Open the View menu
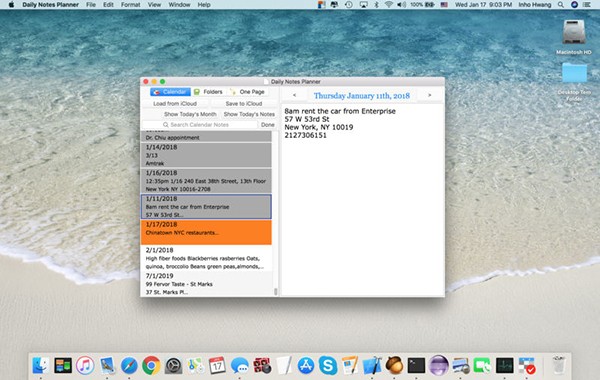The image size is (600, 380). pos(154,5)
